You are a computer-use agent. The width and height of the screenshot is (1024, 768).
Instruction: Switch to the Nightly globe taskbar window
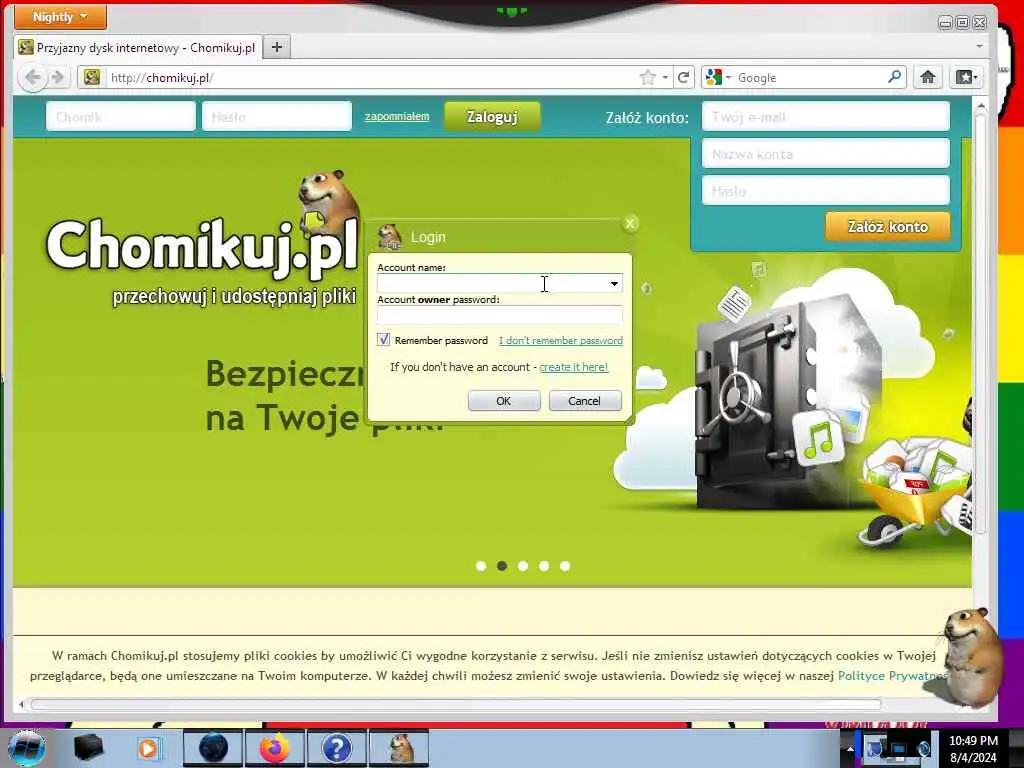213,748
